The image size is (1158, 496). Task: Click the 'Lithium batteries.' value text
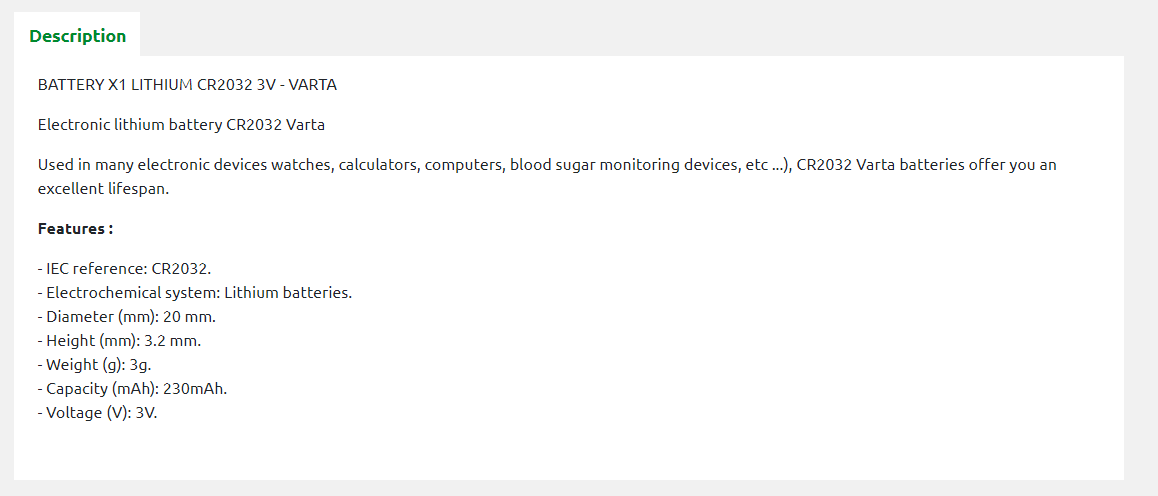(288, 293)
